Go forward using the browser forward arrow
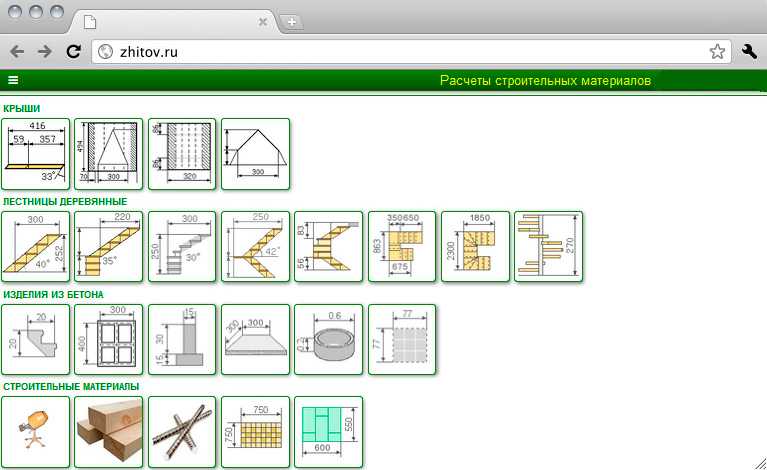 click(x=45, y=51)
